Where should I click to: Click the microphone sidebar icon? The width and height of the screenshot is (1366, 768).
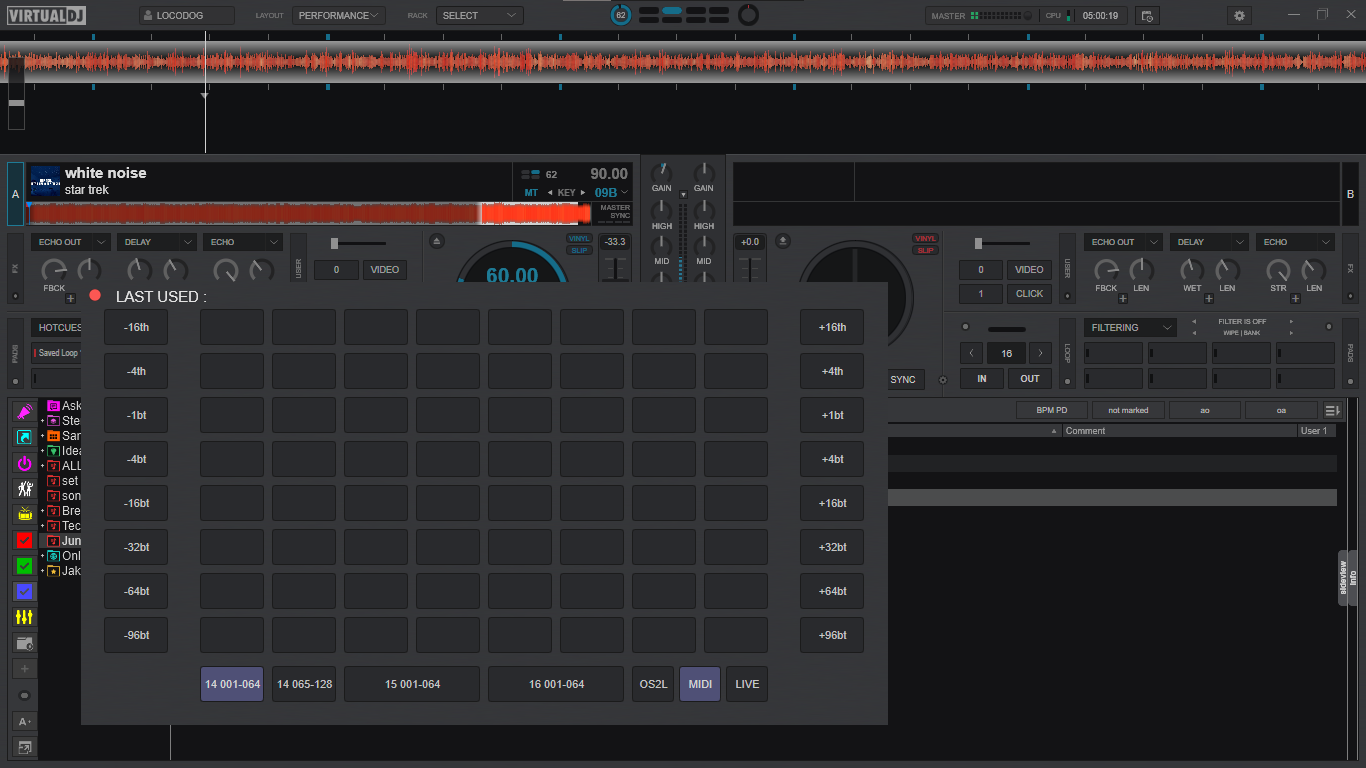coord(24,411)
